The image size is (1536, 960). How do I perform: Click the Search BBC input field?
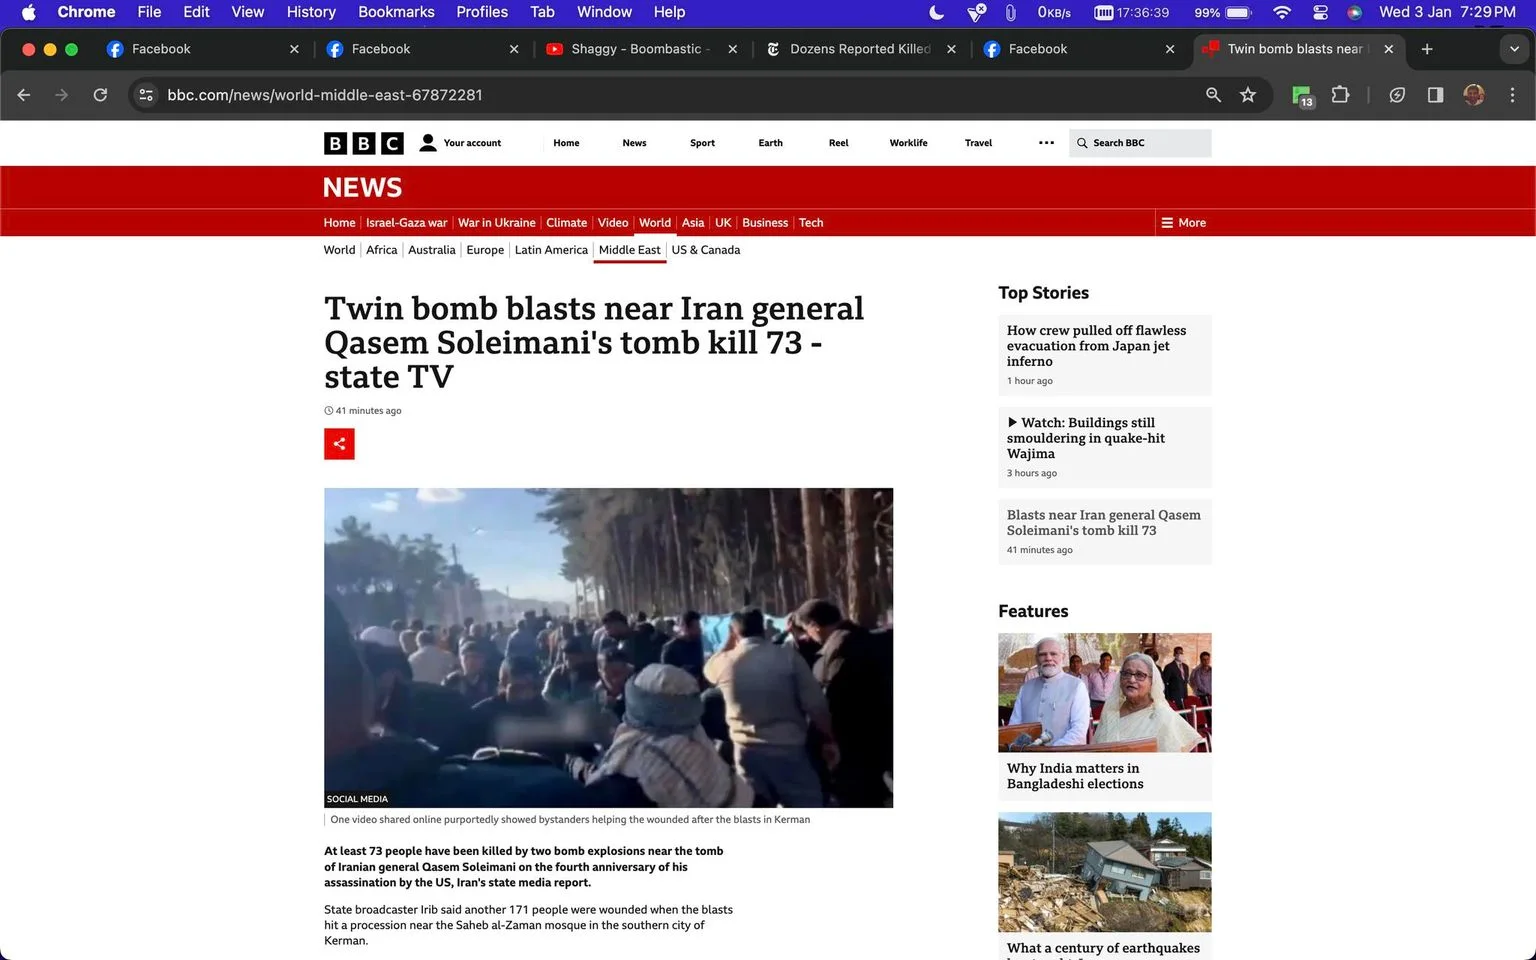point(1140,143)
